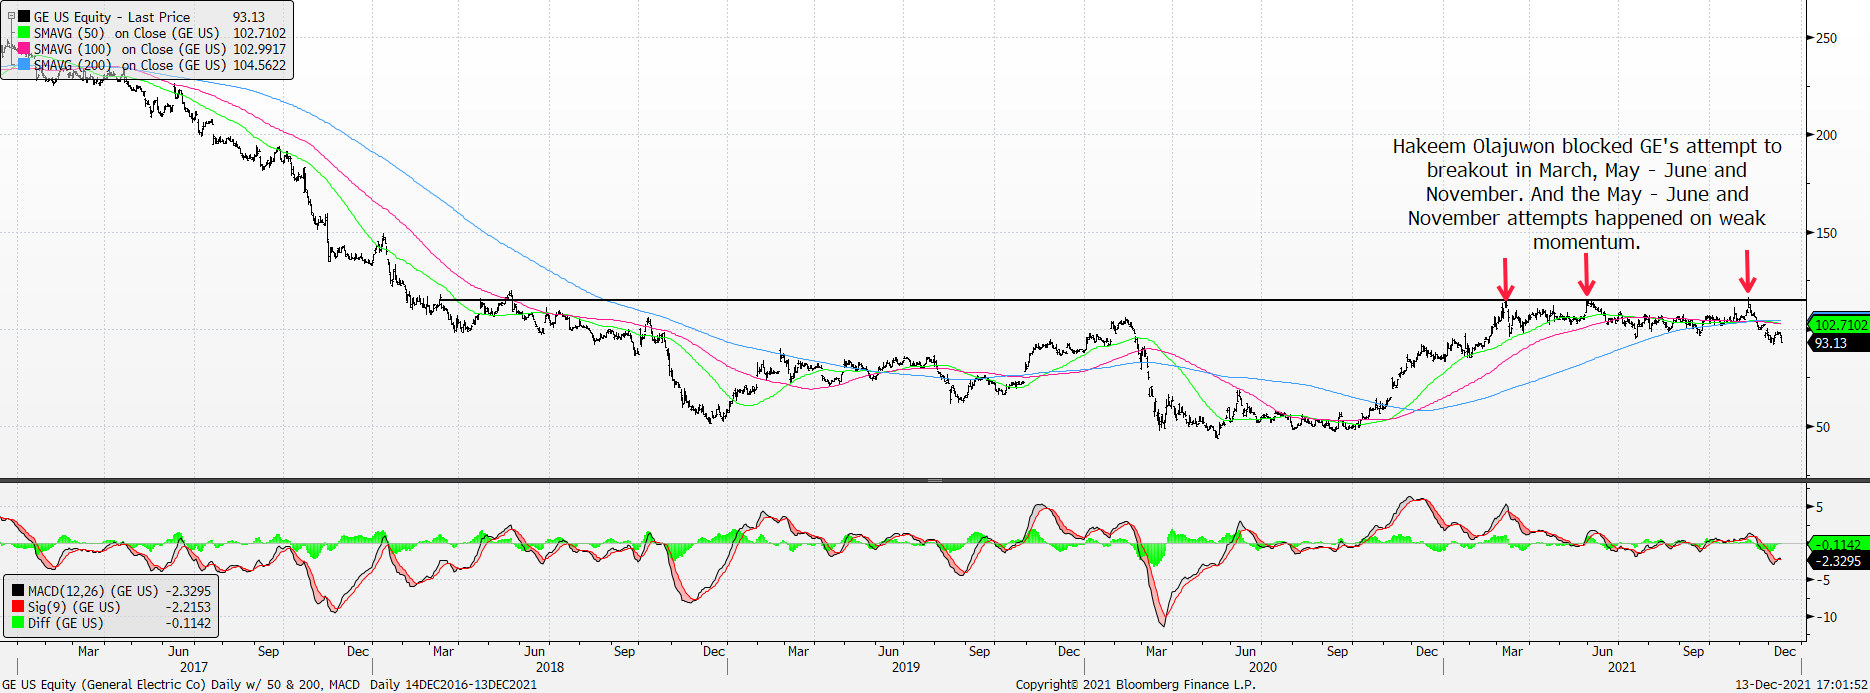Click the 2021 year label on time axis
Viewport: 1870px width, 693px height.
click(1621, 667)
